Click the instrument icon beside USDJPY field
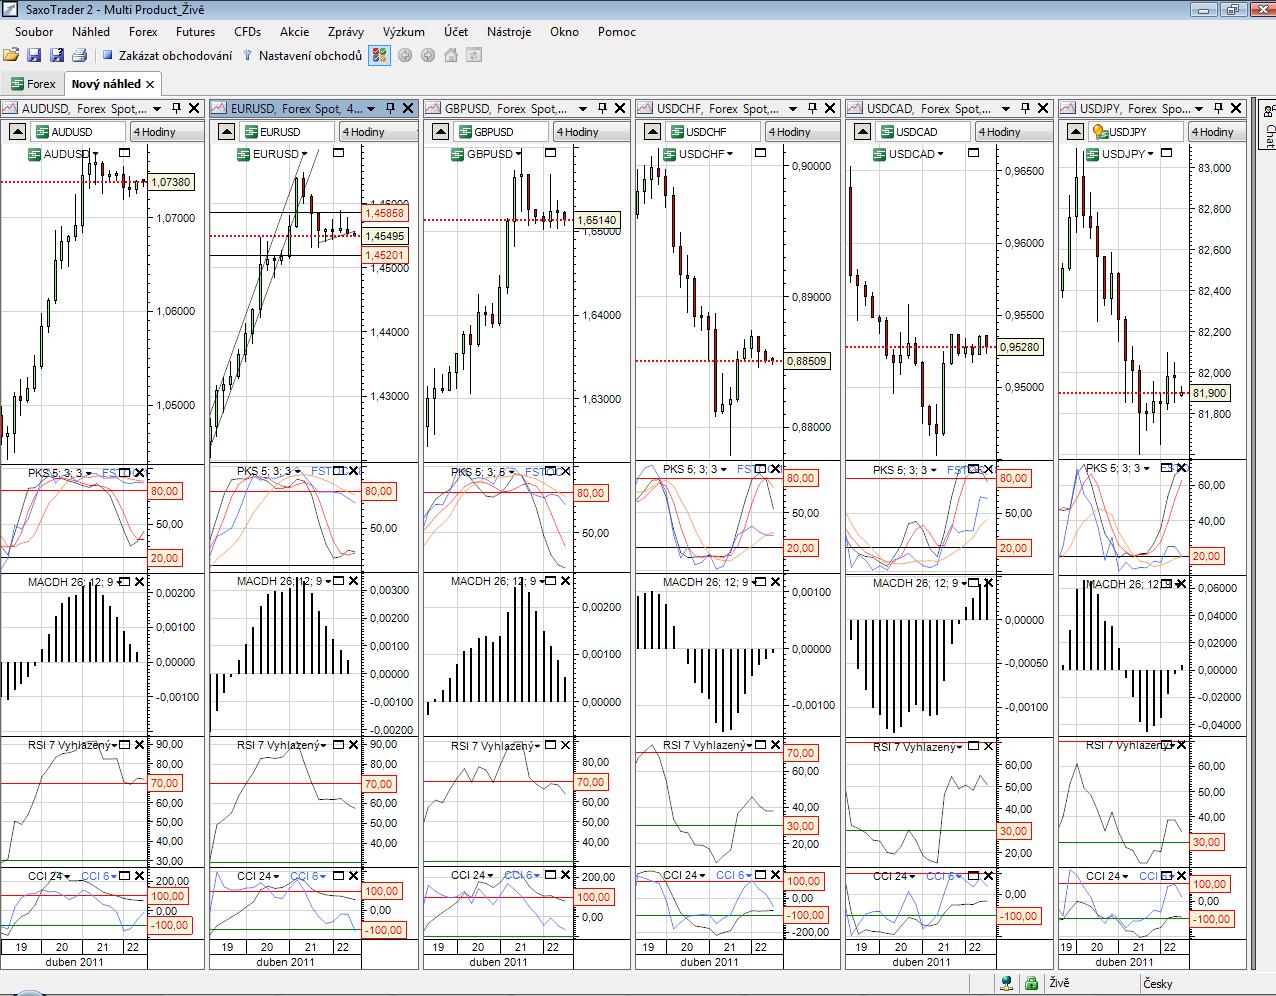Image resolution: width=1276 pixels, height=996 pixels. point(1100,131)
